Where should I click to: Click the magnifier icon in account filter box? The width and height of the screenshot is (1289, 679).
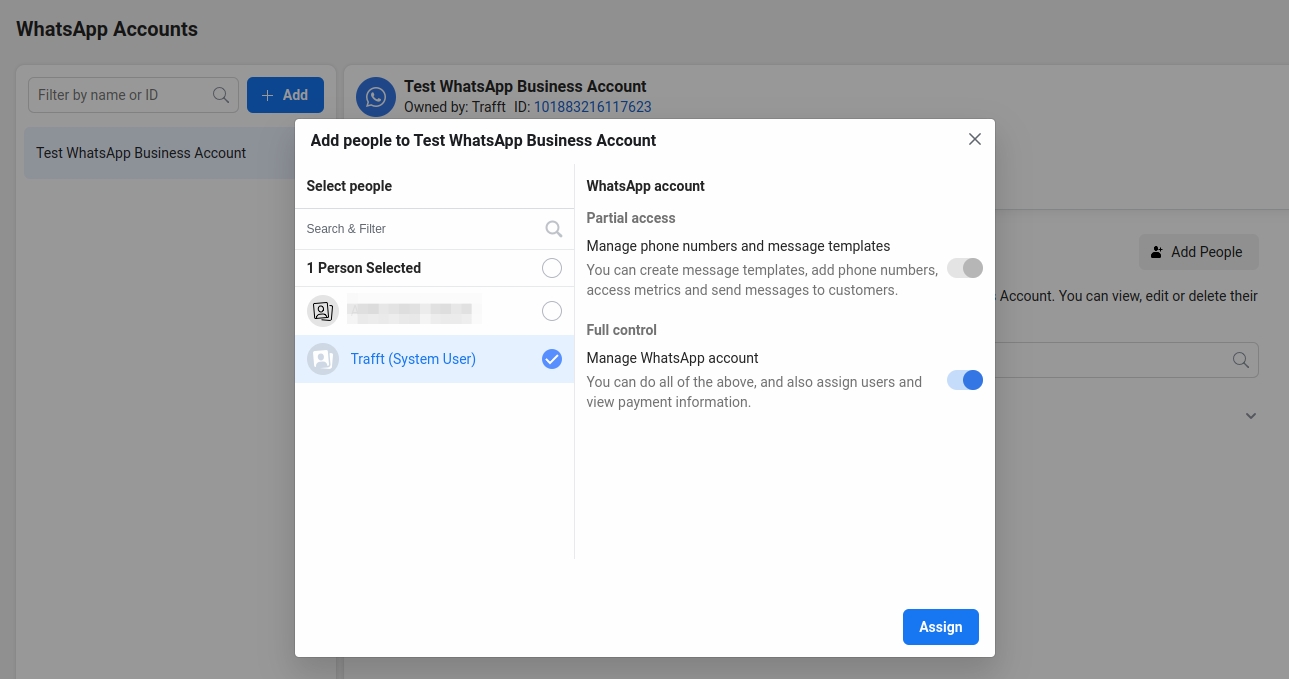point(221,95)
